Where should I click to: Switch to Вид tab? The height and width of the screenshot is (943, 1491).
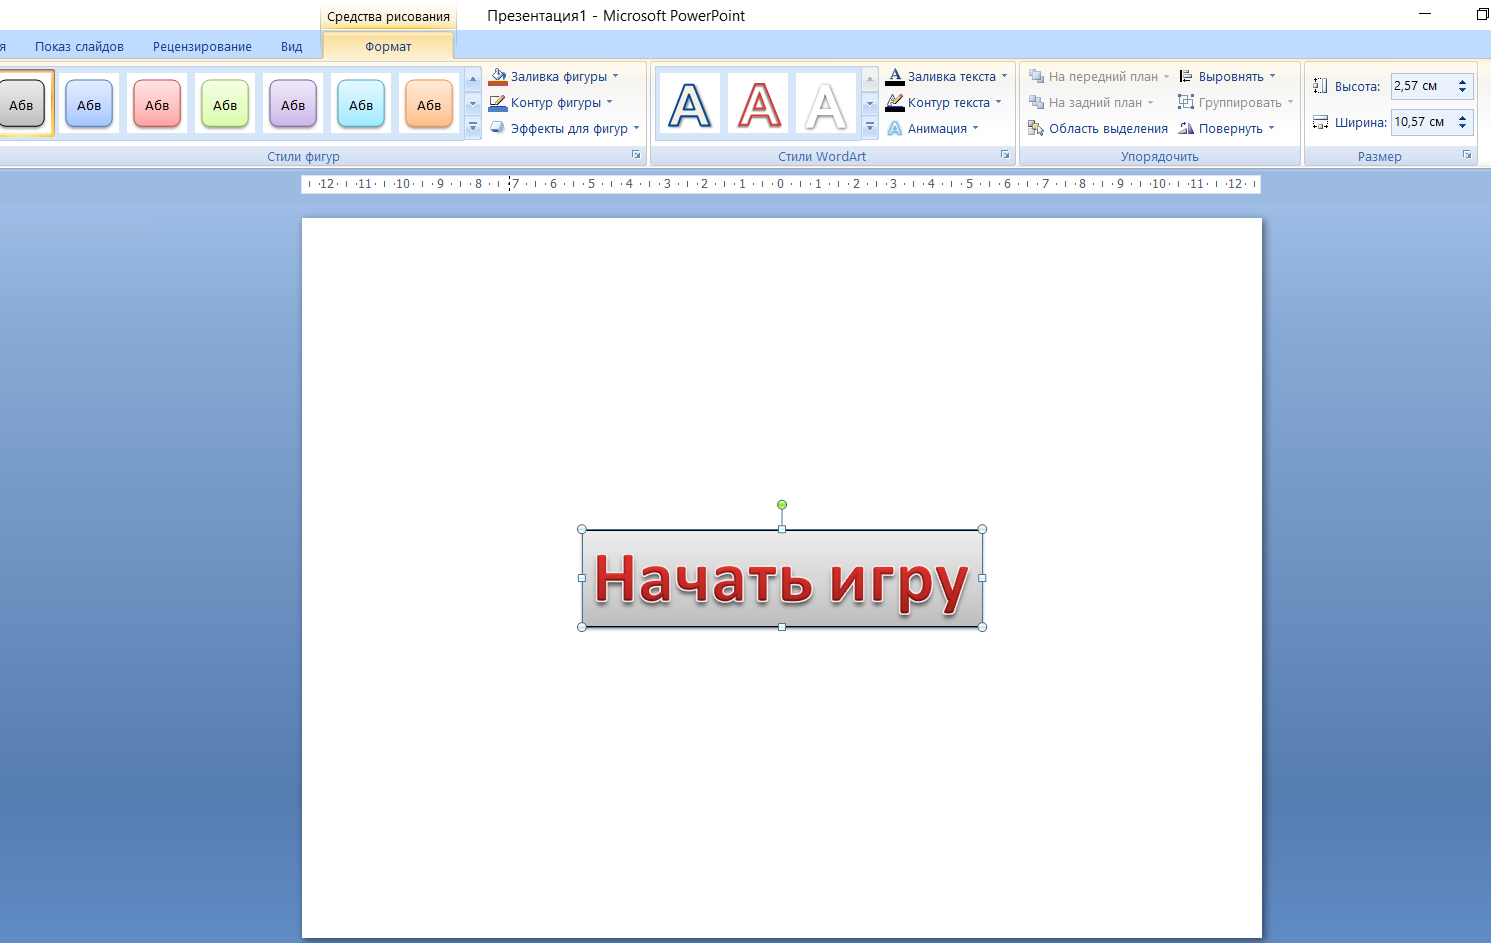[x=291, y=46]
